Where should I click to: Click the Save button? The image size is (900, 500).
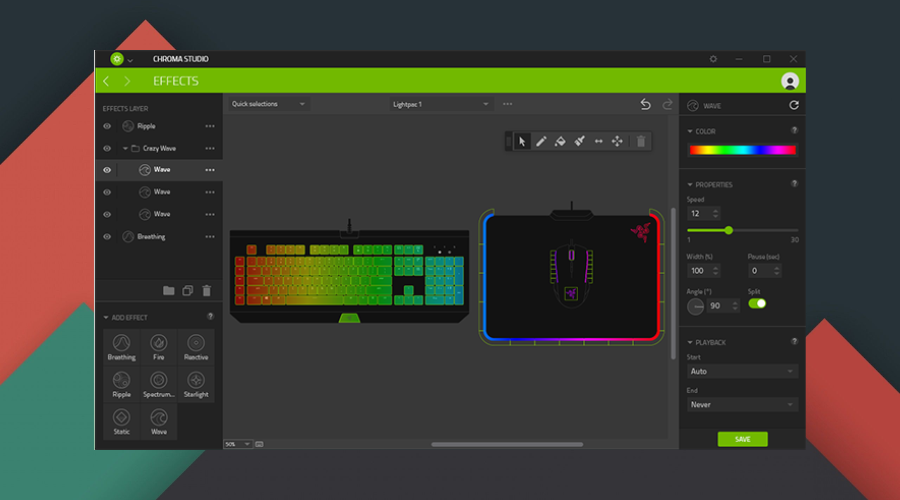[742, 439]
